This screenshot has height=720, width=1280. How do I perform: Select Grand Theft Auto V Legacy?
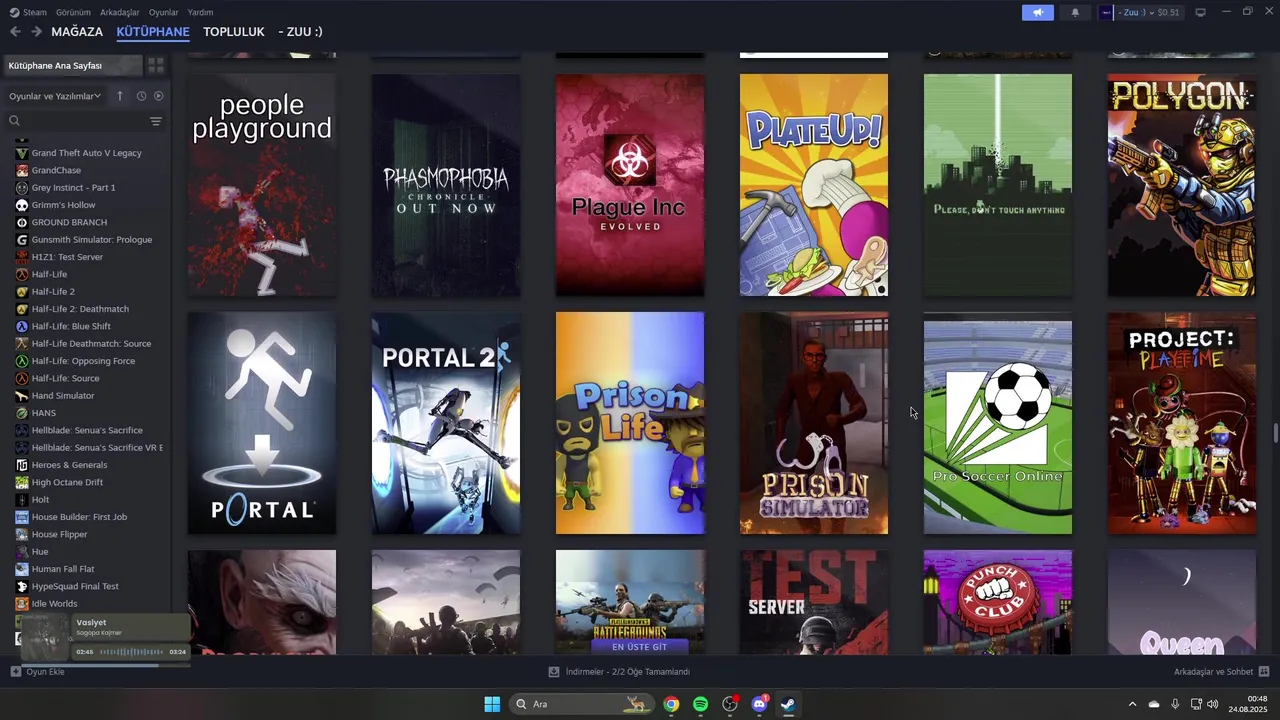tap(86, 153)
